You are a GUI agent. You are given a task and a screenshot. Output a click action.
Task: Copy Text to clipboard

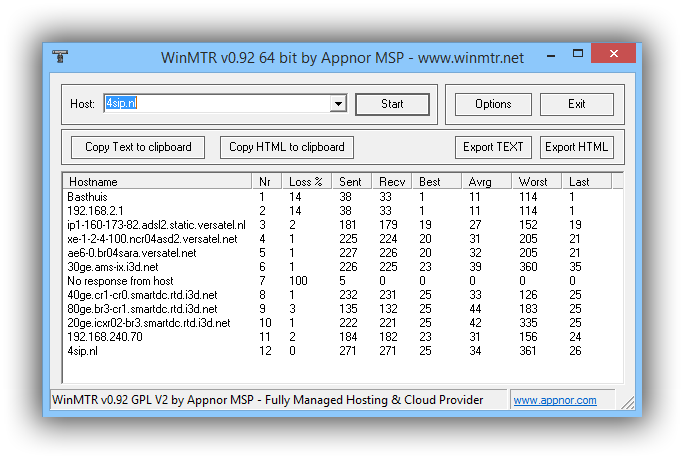pos(138,147)
